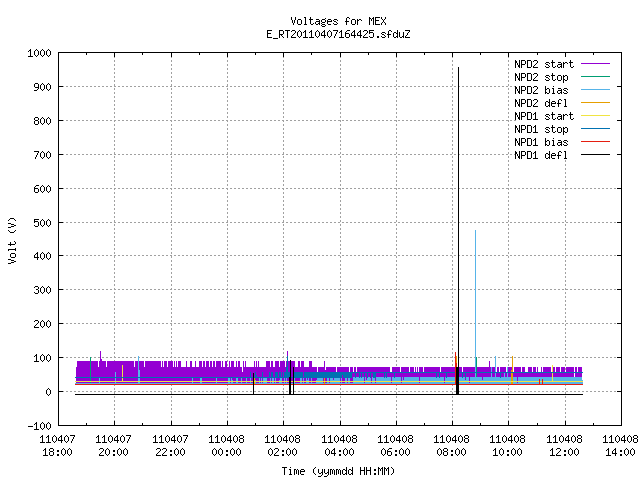Click the red NPD1 bias legend line

pyautogui.click(x=595, y=142)
